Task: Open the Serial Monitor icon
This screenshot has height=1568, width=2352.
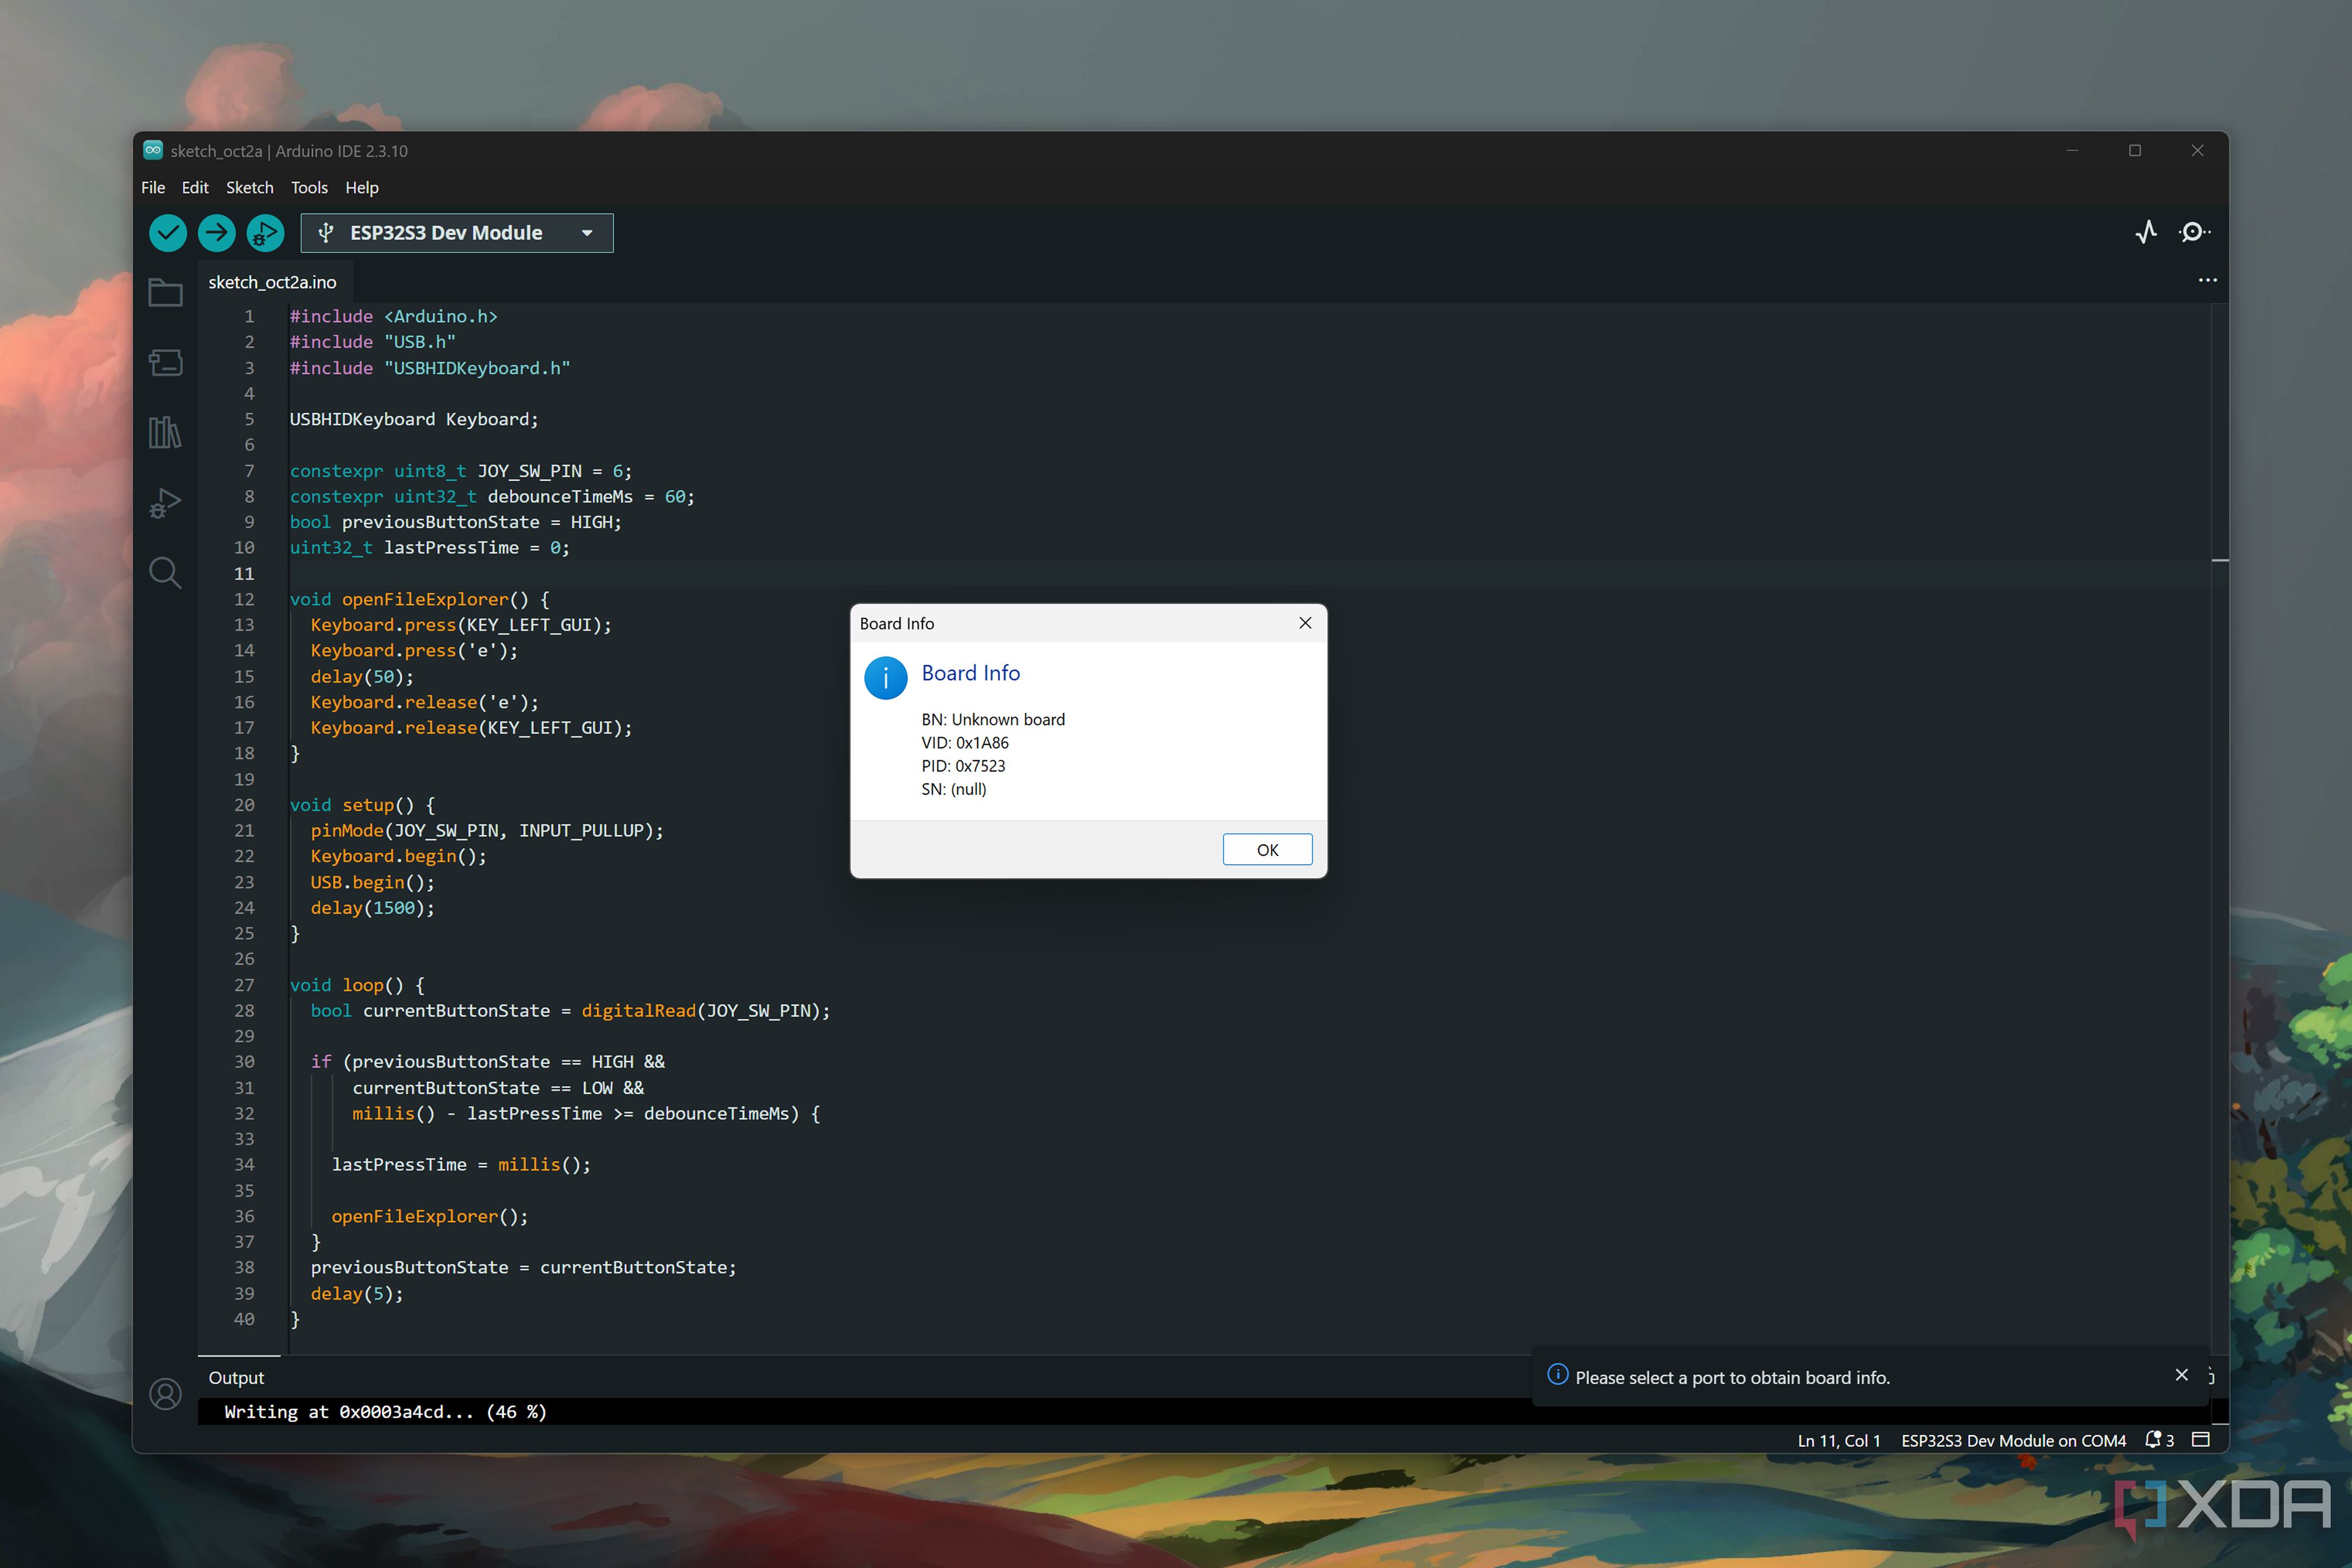Action: (2194, 232)
